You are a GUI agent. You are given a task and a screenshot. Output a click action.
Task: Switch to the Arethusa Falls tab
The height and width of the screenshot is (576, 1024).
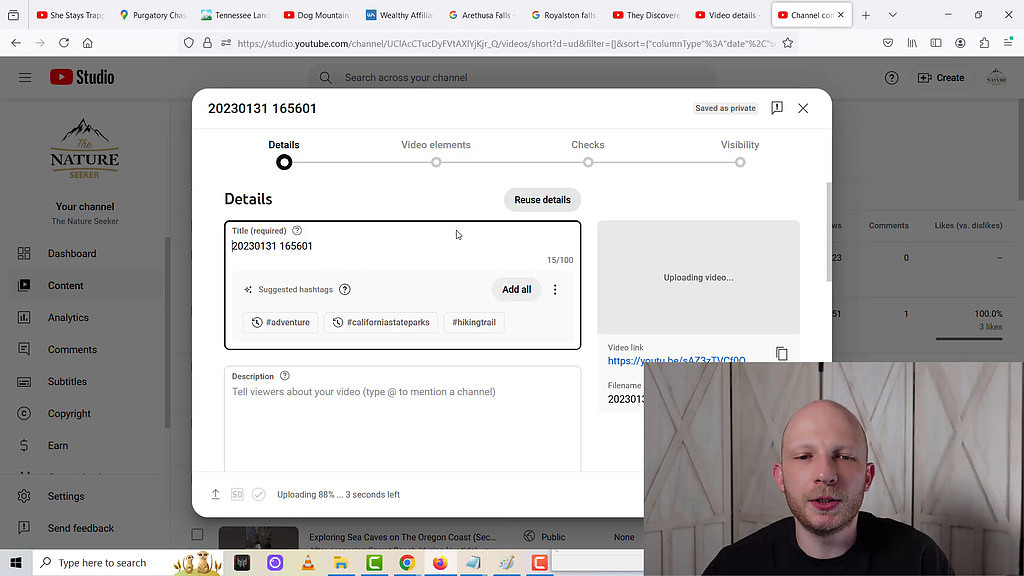click(x=482, y=15)
